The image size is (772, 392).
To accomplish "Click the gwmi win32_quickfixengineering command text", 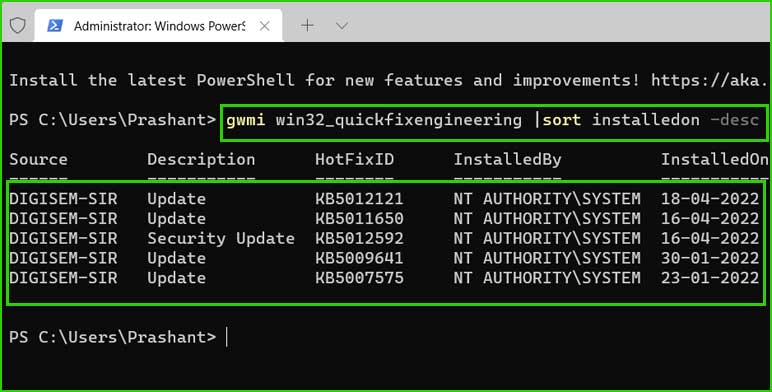I will [x=374, y=120].
